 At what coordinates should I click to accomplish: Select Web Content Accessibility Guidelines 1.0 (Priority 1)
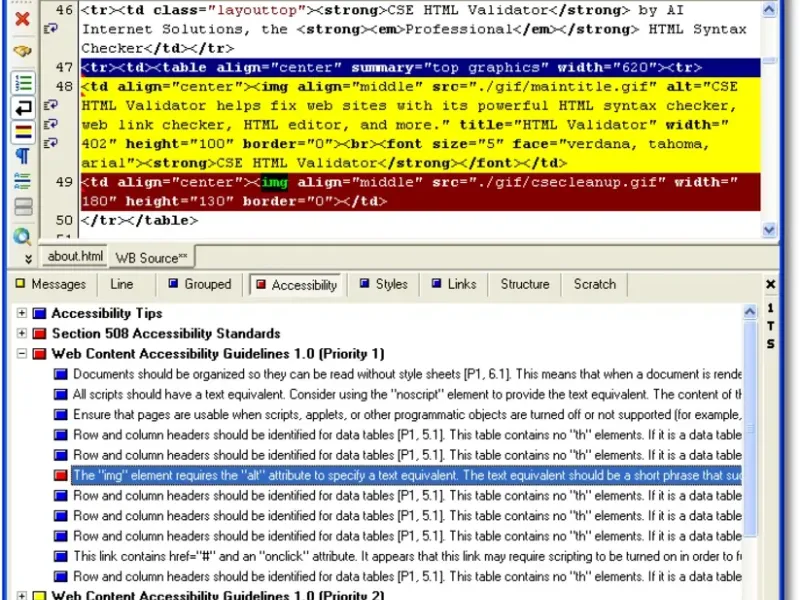[x=218, y=354]
